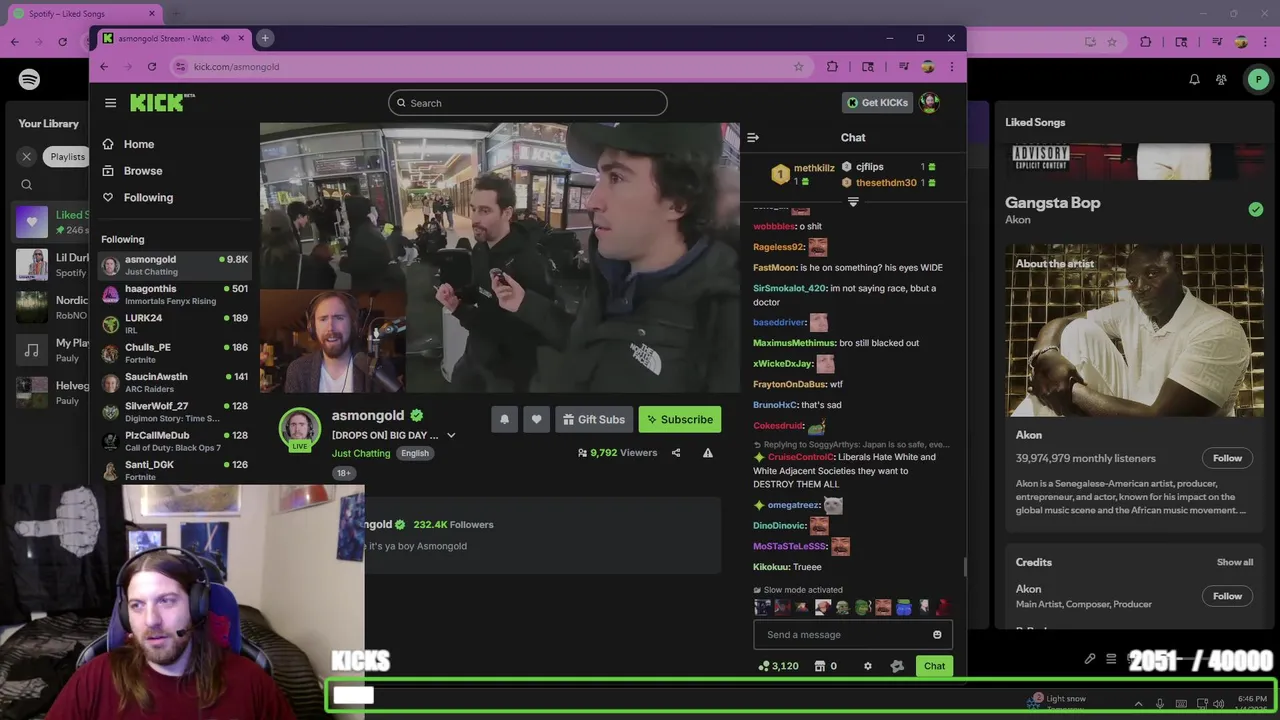Select Chulls_PE in the Following list
Viewport: 1280px width, 720px height.
pyautogui.click(x=174, y=353)
